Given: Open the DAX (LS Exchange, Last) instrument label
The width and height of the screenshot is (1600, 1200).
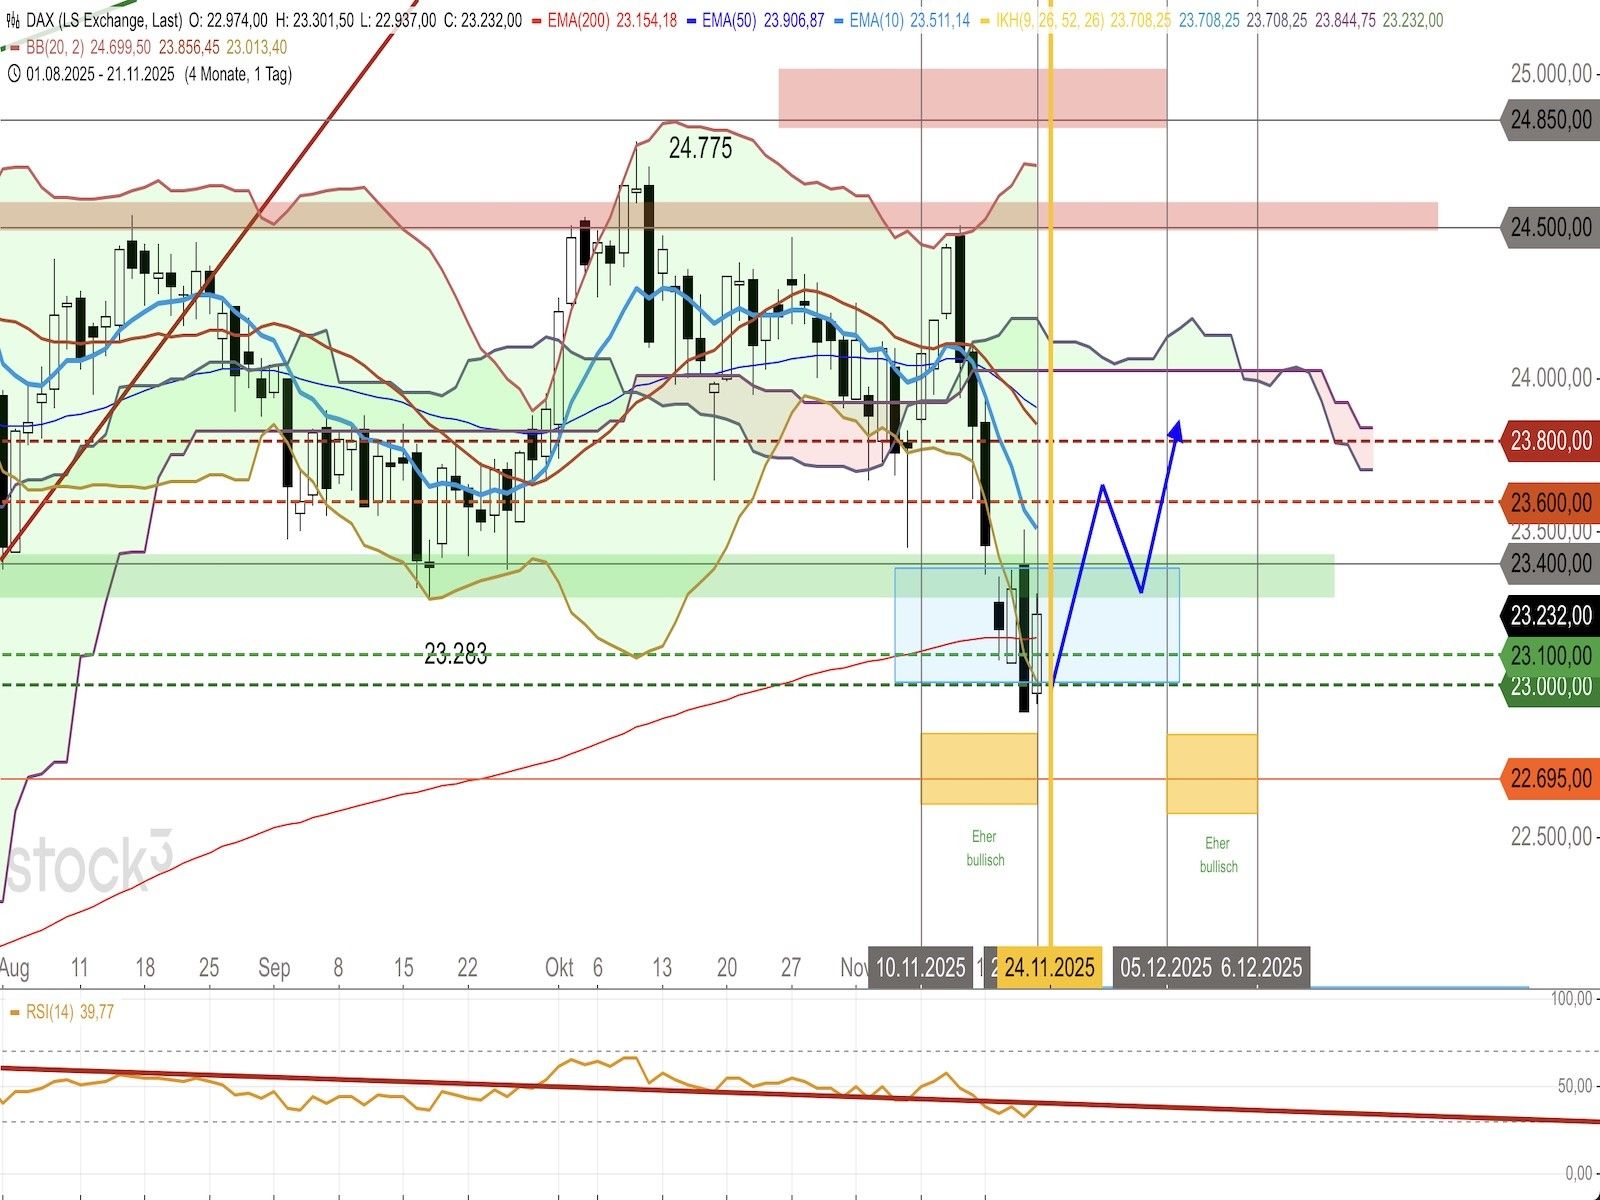Looking at the screenshot, I should [105, 20].
